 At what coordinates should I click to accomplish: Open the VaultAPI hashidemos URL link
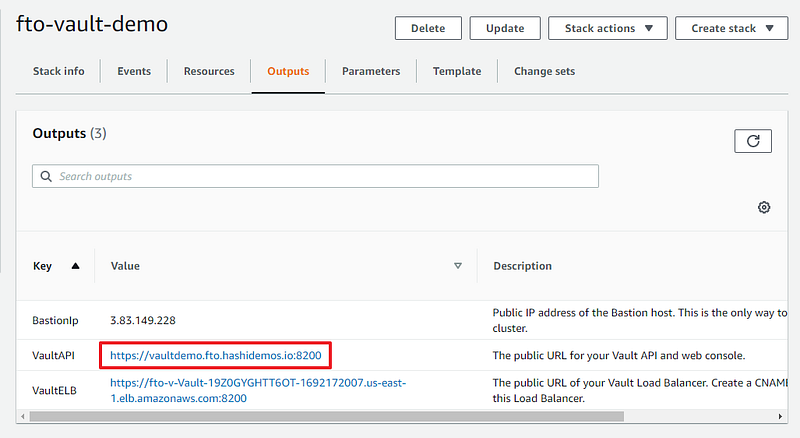[216, 355]
